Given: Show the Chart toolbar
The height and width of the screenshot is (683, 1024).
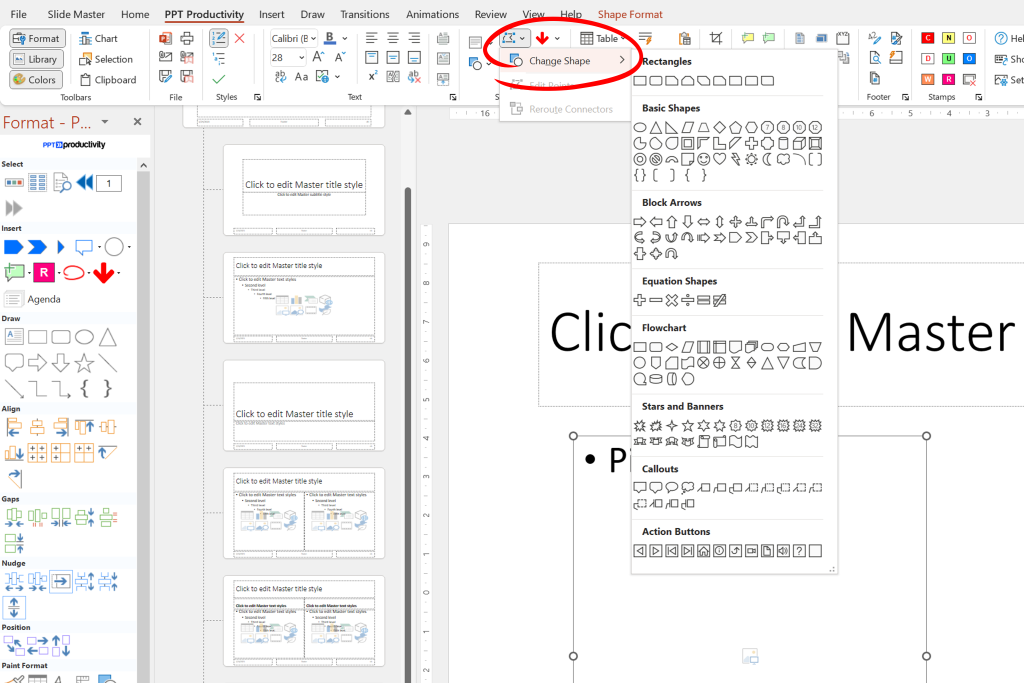Looking at the screenshot, I should pyautogui.click(x=98, y=39).
